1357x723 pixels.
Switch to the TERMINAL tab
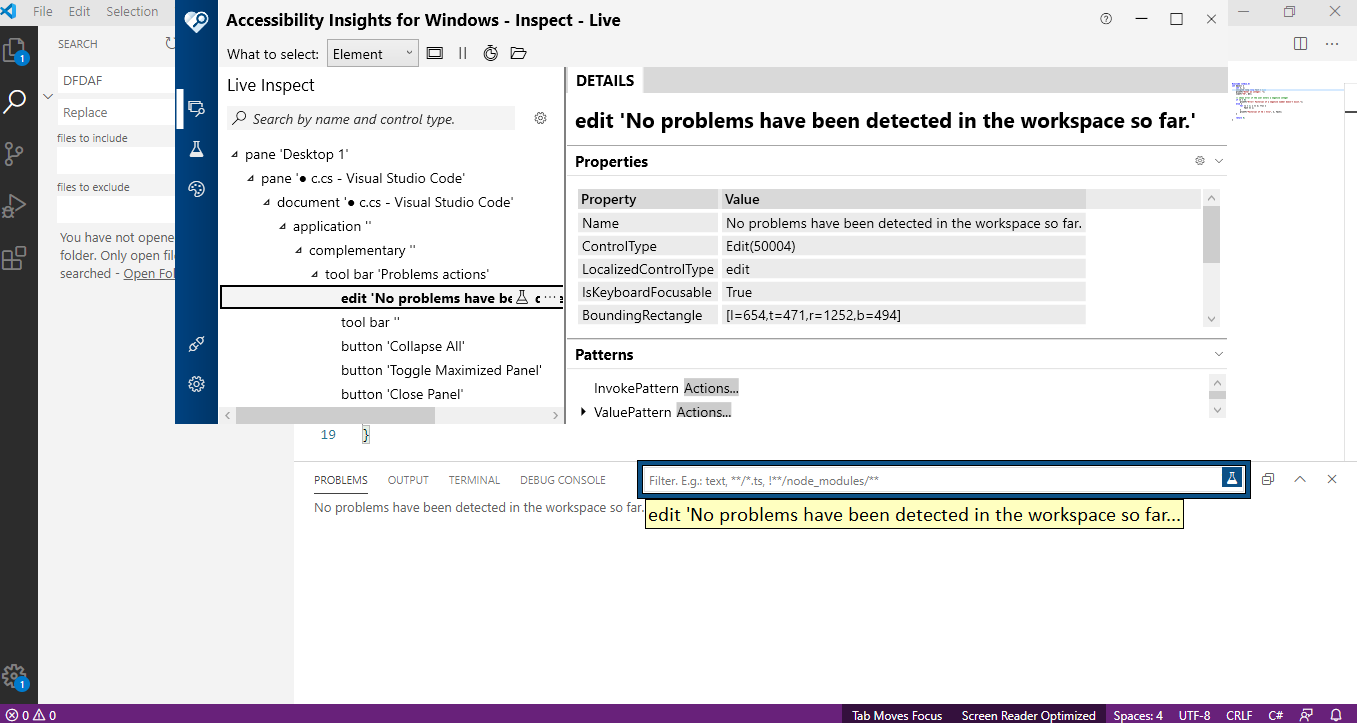pyautogui.click(x=474, y=480)
